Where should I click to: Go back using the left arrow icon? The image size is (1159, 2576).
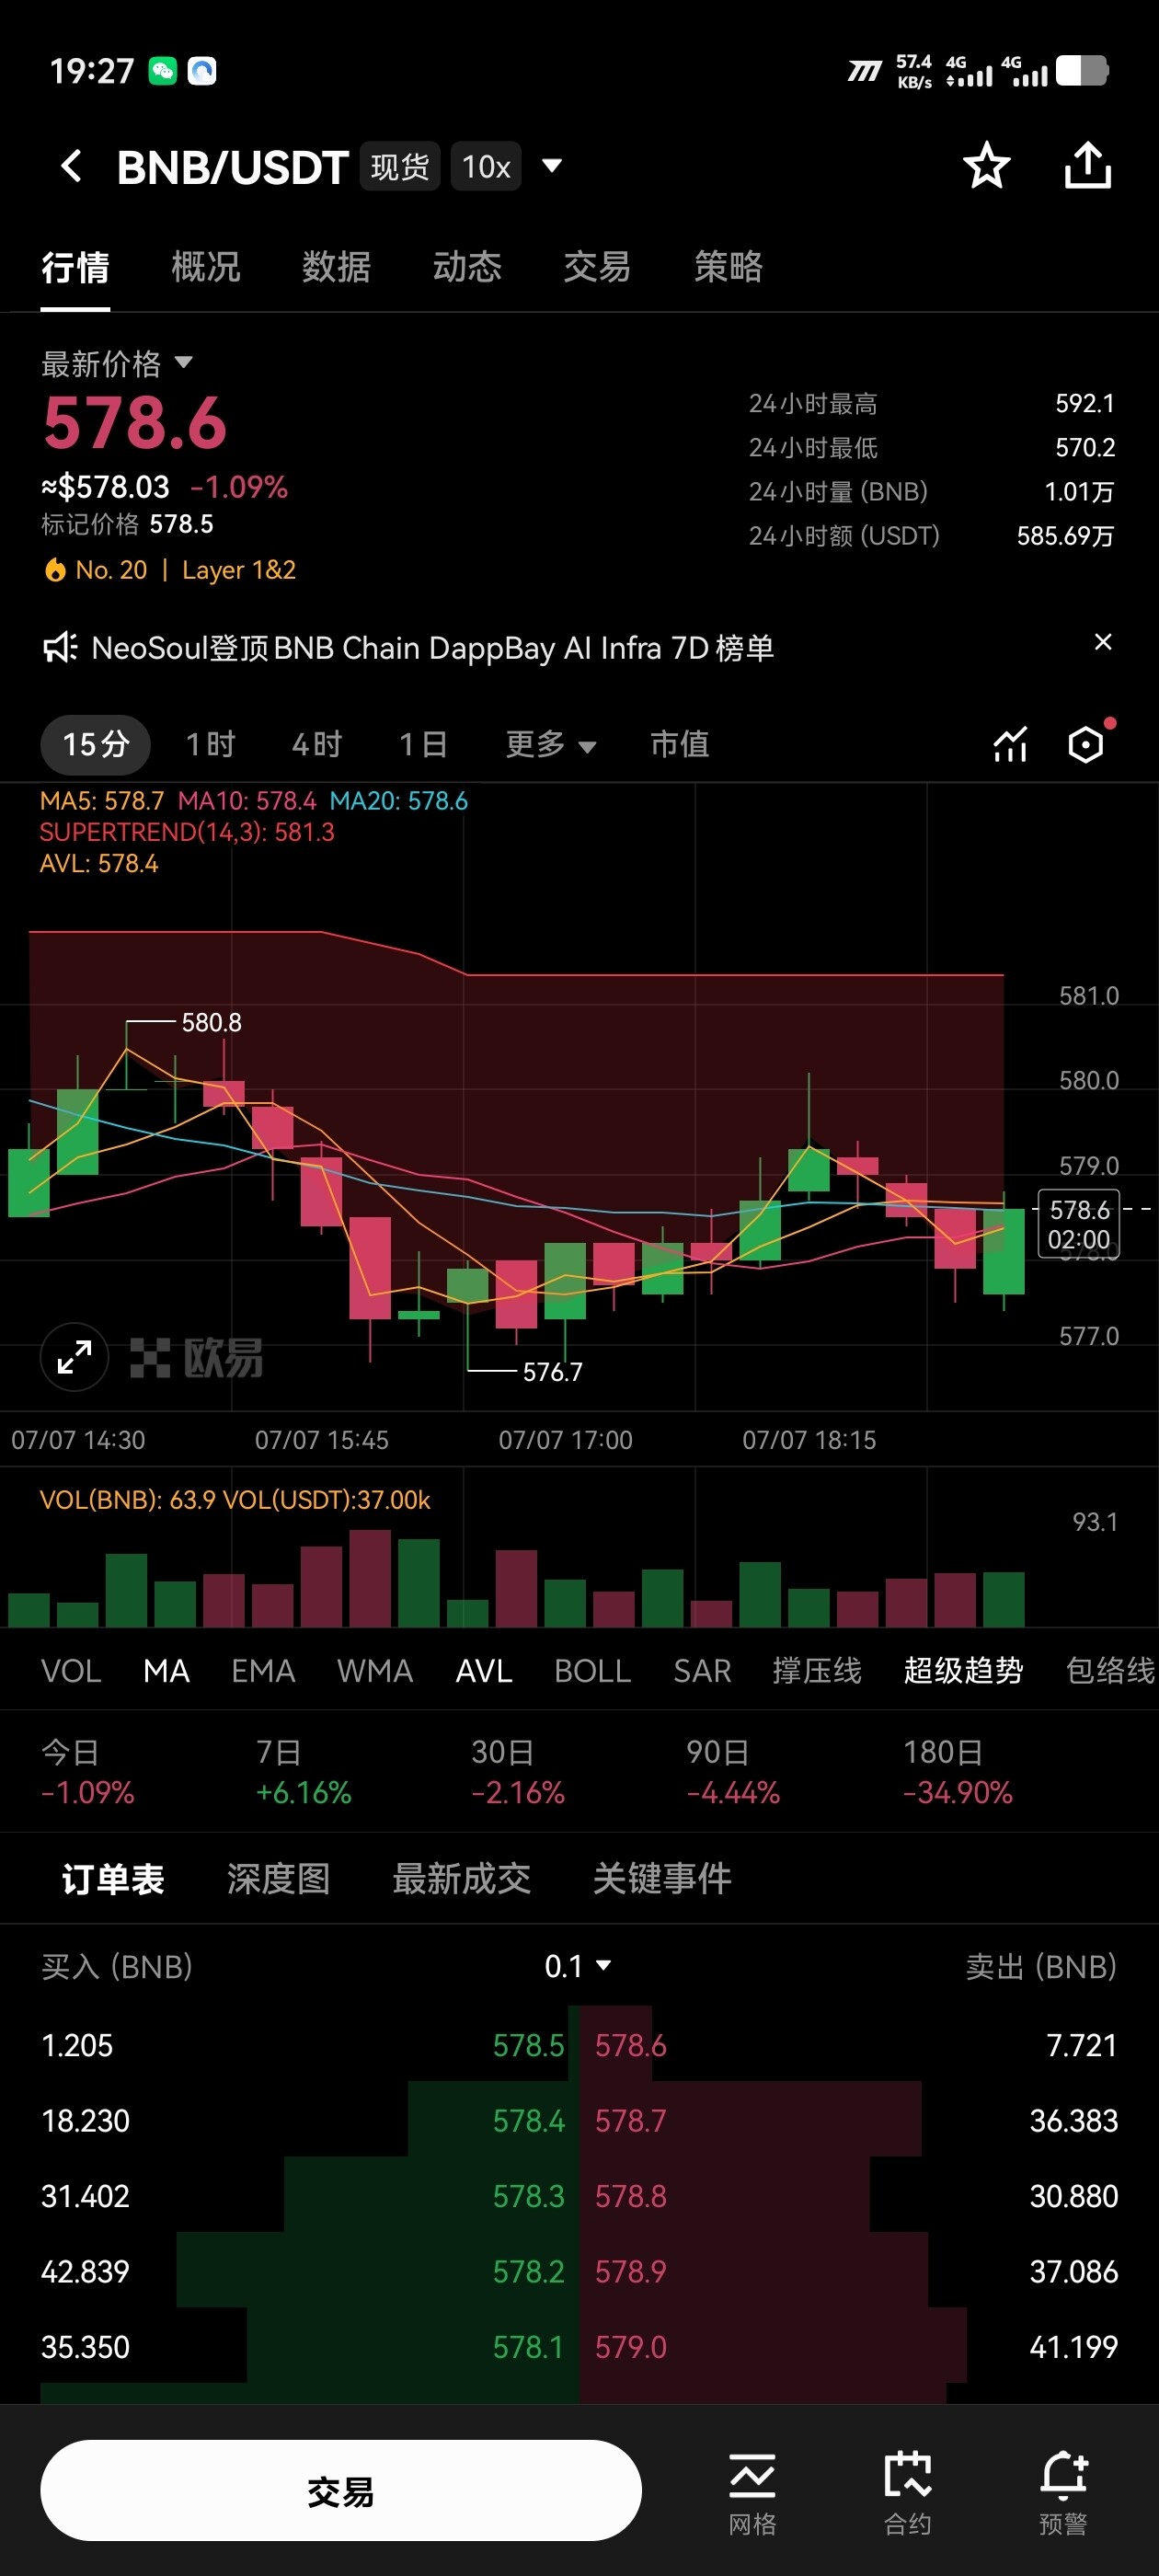(71, 166)
